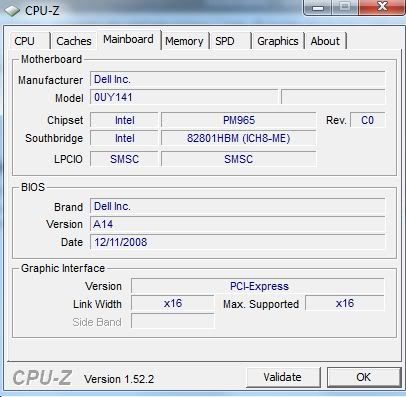Select the PM965 chipset field
This screenshot has width=406, height=397.
[x=239, y=120]
